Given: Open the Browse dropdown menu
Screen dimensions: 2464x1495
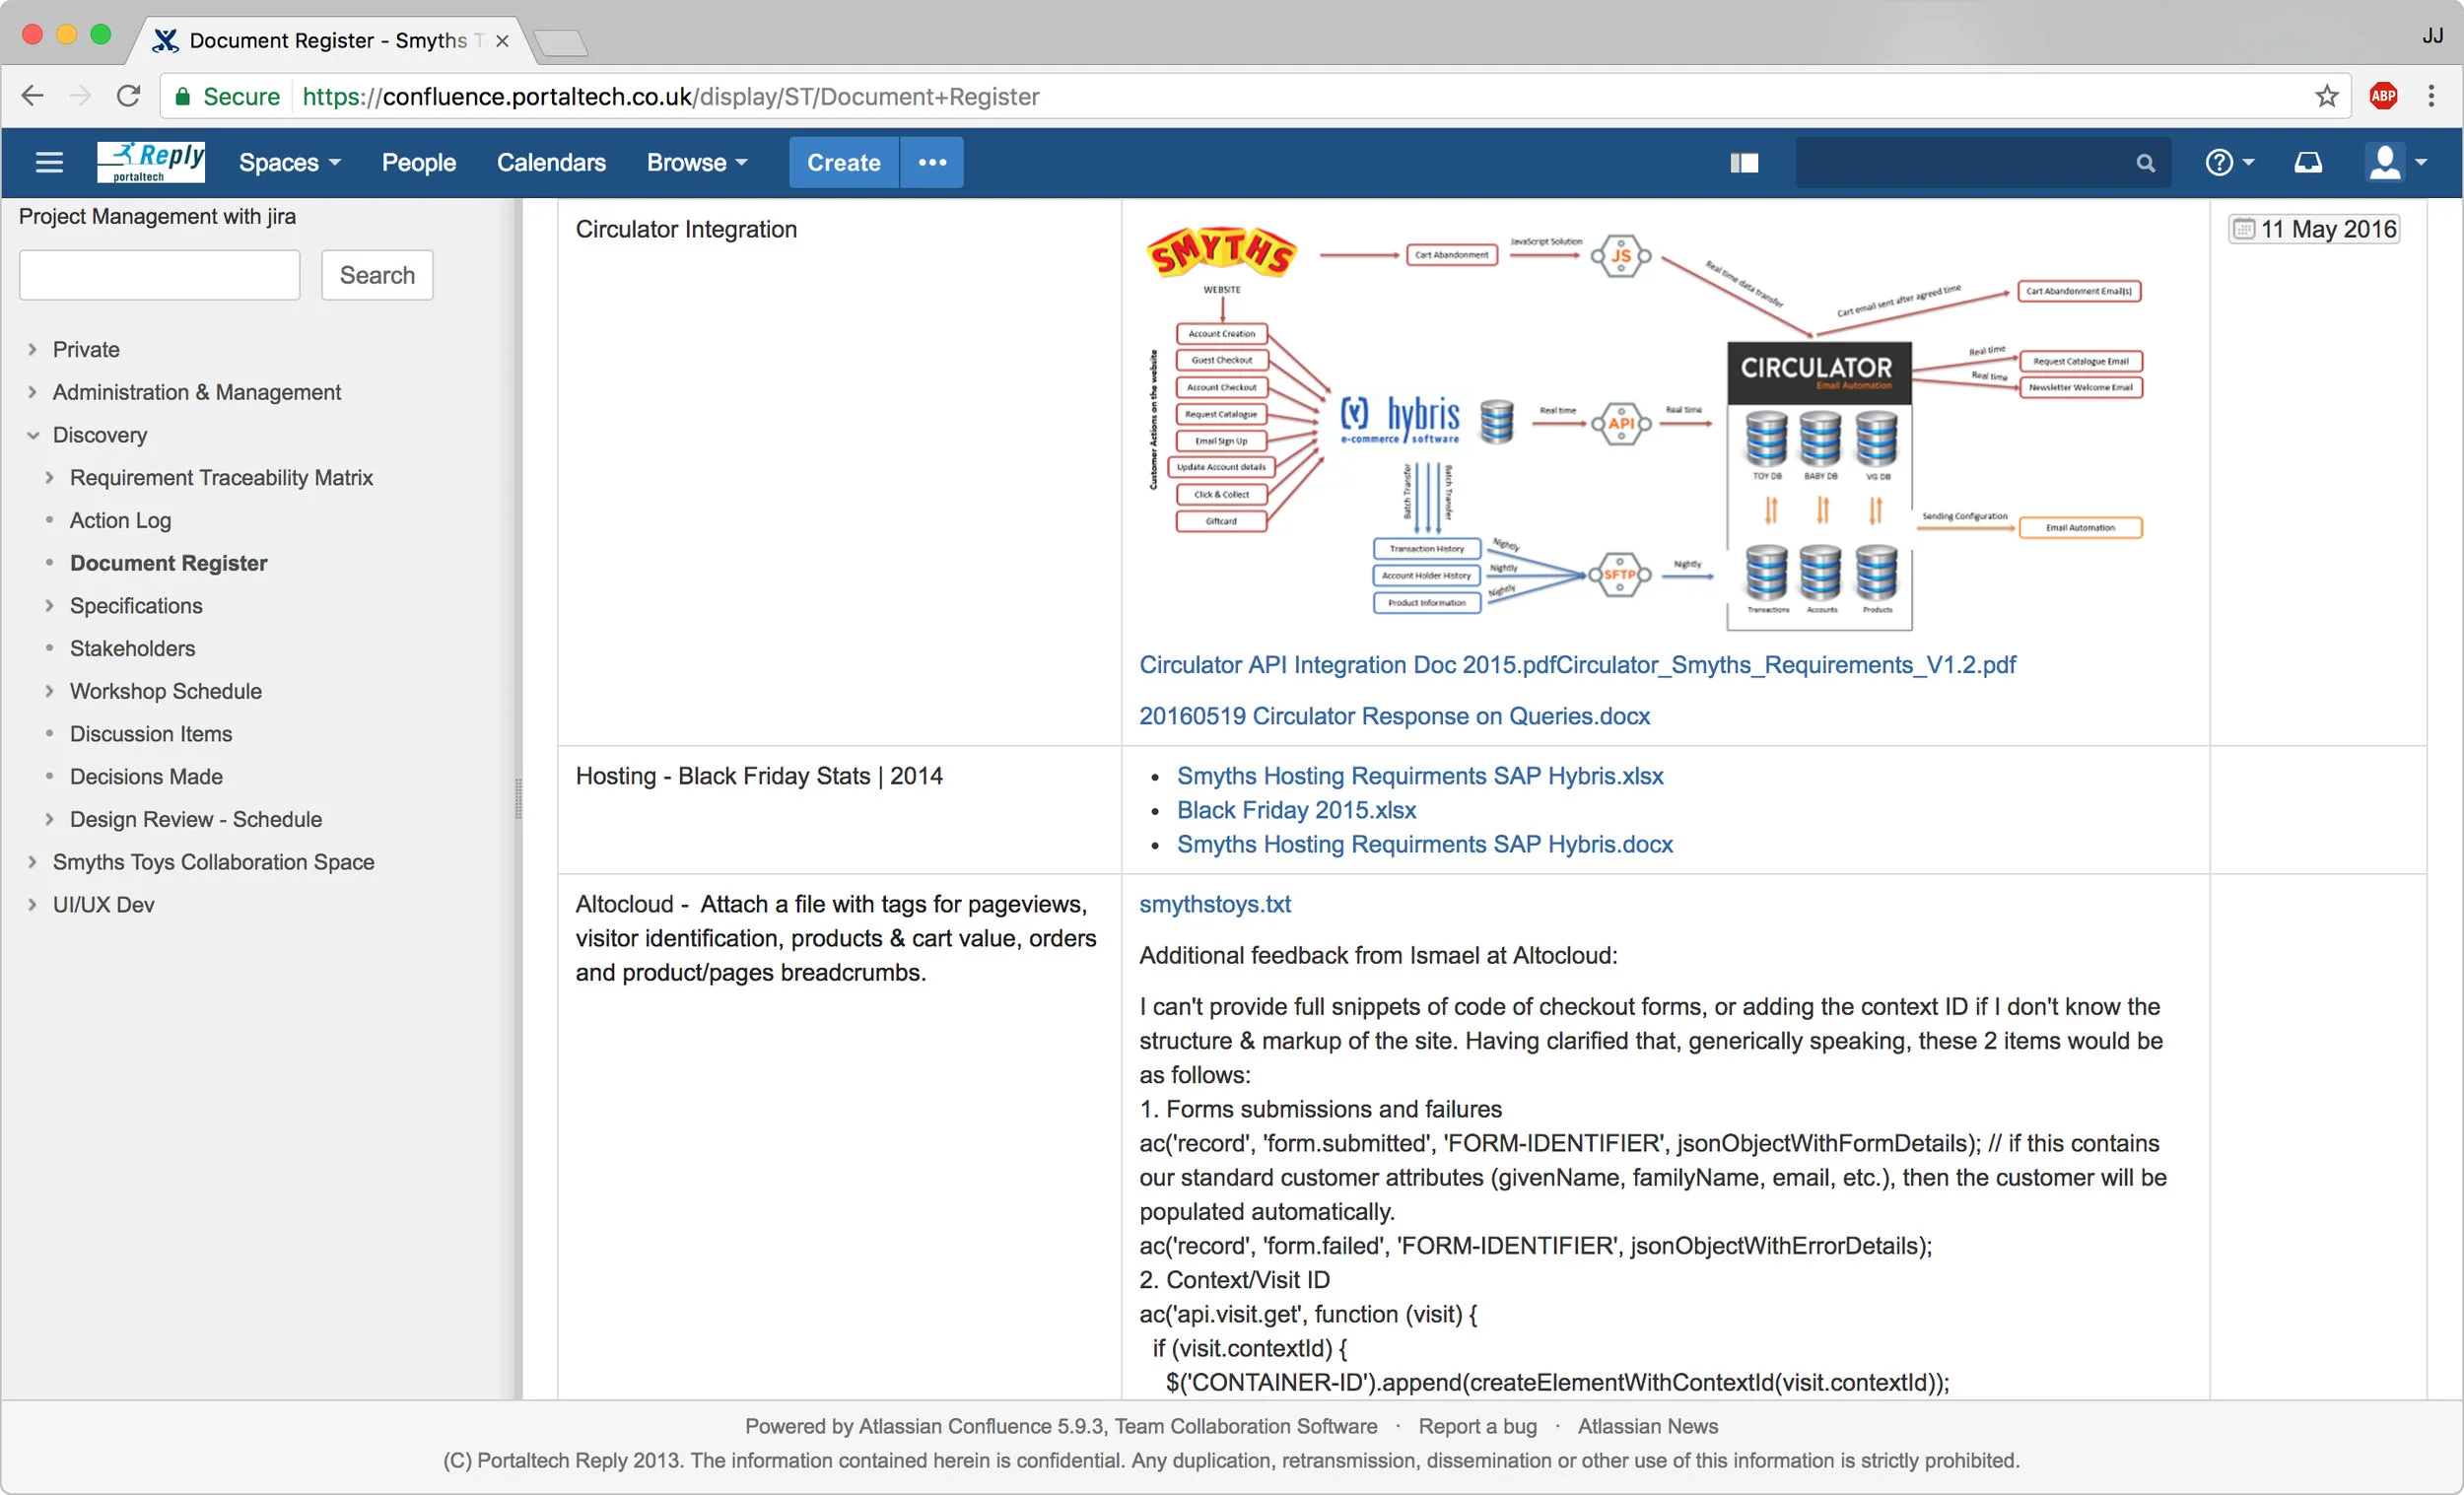Looking at the screenshot, I should click(697, 162).
